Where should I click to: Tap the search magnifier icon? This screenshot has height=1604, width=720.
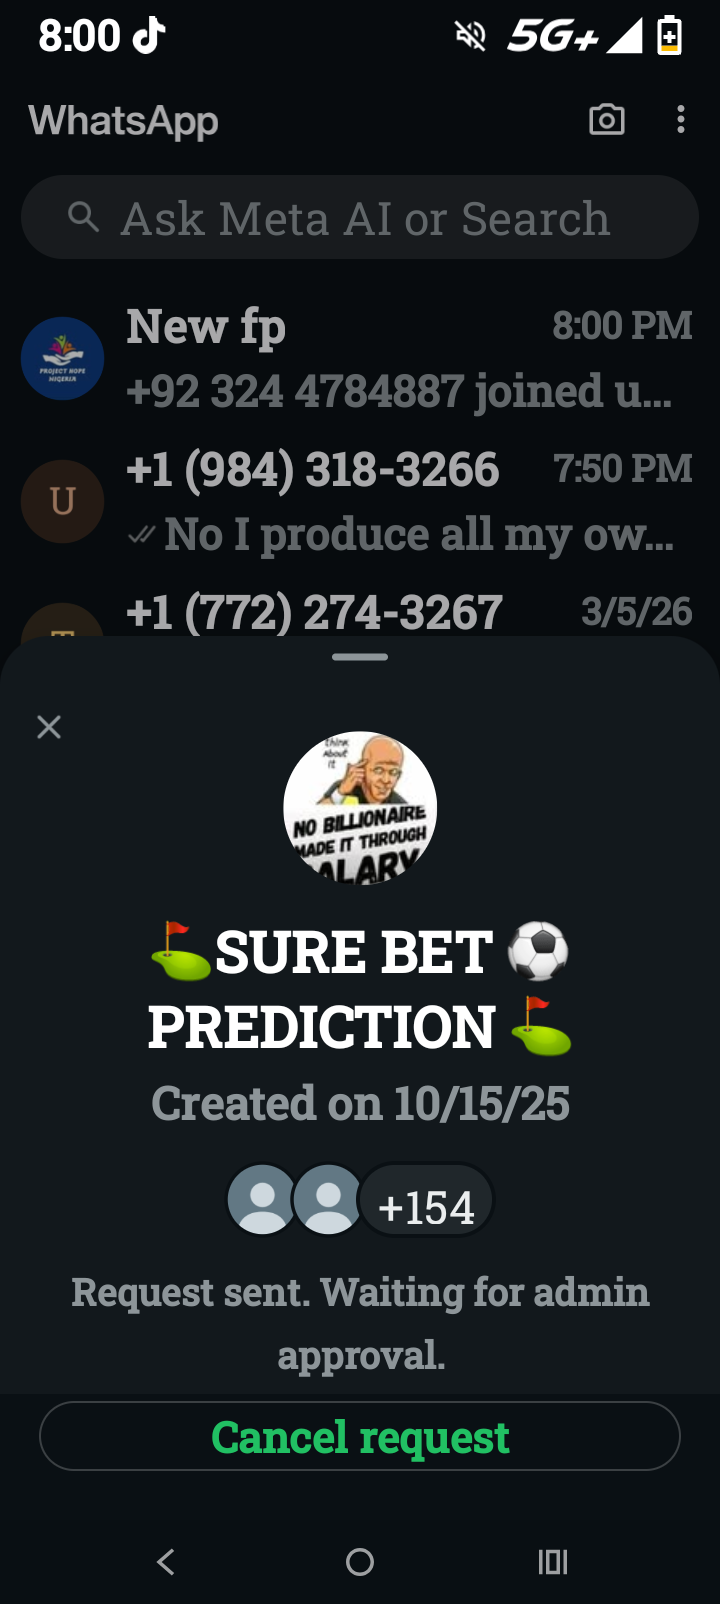pyautogui.click(x=84, y=217)
